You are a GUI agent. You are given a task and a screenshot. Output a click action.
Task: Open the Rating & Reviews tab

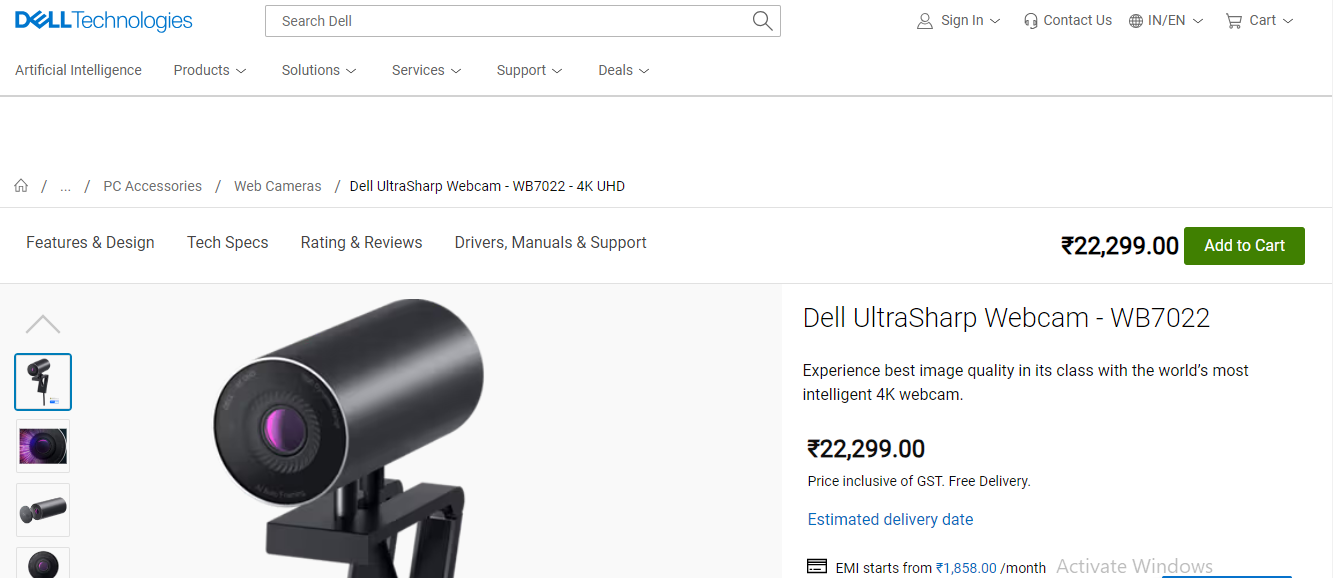click(x=361, y=243)
